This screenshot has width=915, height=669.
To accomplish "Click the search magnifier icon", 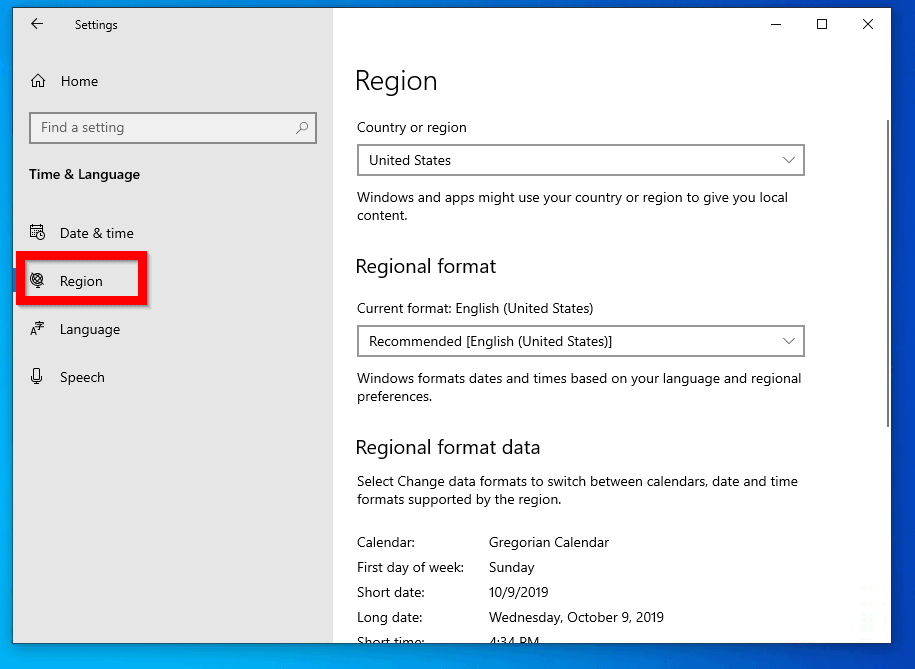I will coord(302,127).
